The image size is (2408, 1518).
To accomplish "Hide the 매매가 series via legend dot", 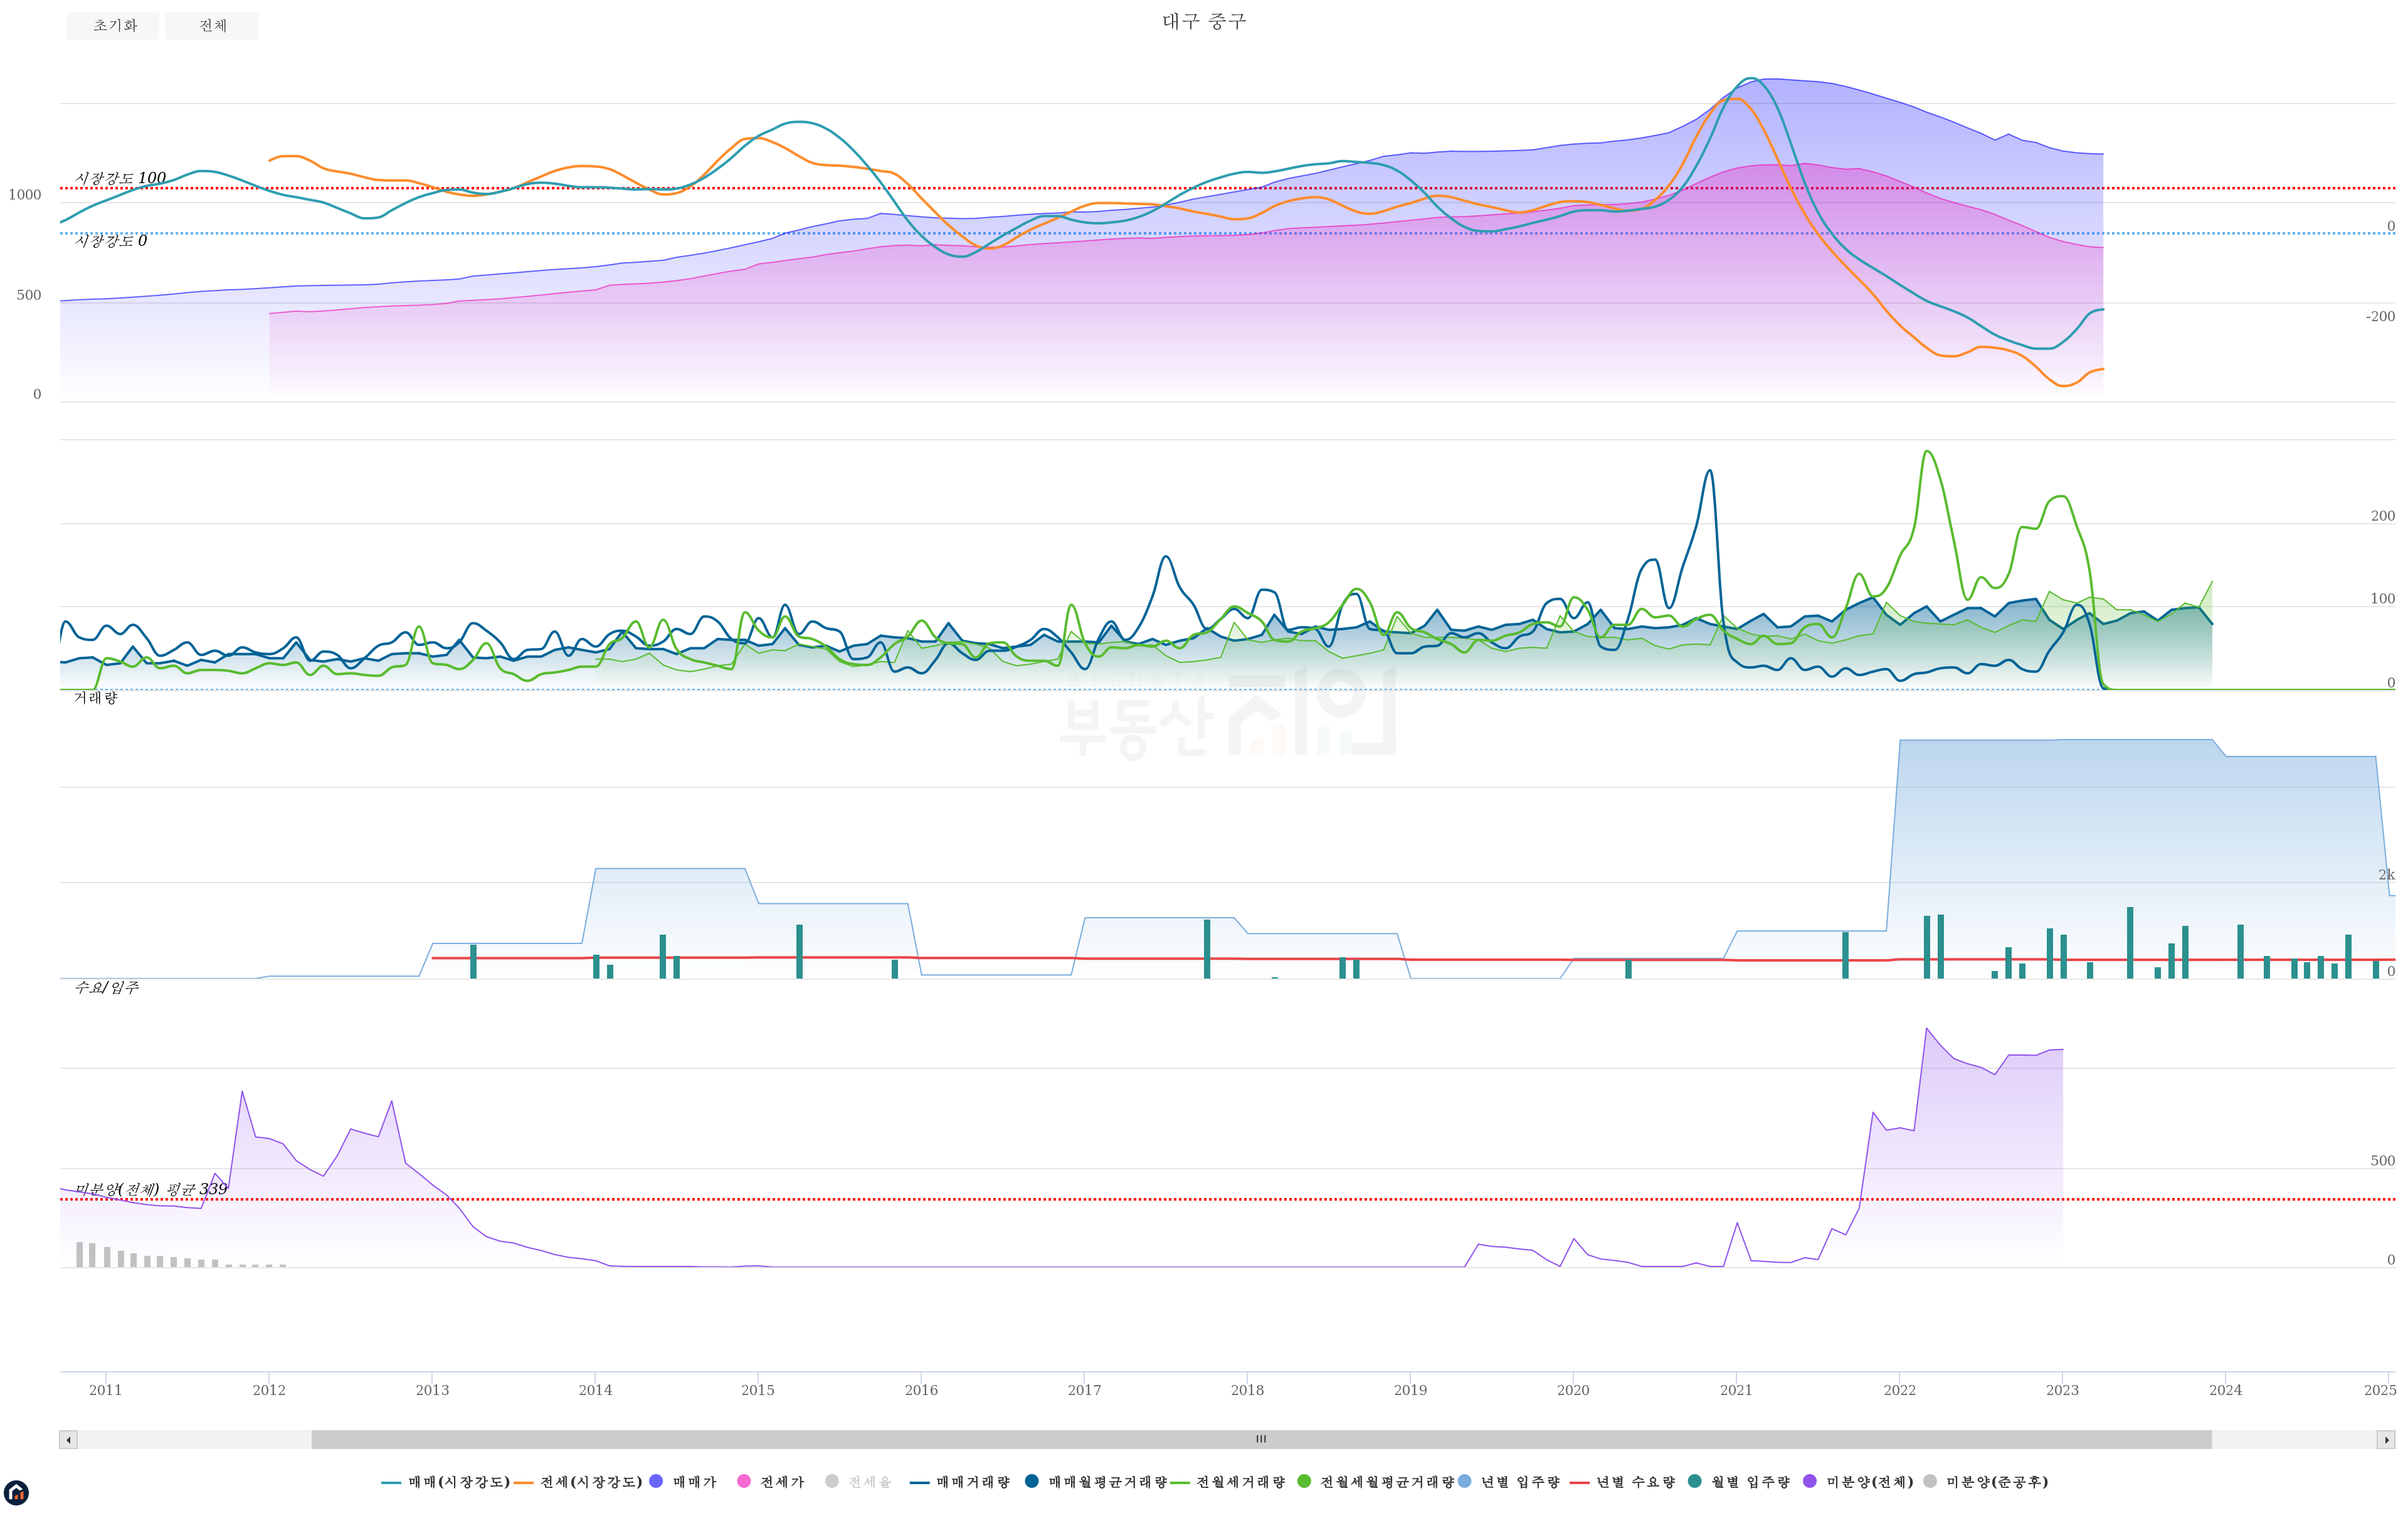I will [x=656, y=1481].
